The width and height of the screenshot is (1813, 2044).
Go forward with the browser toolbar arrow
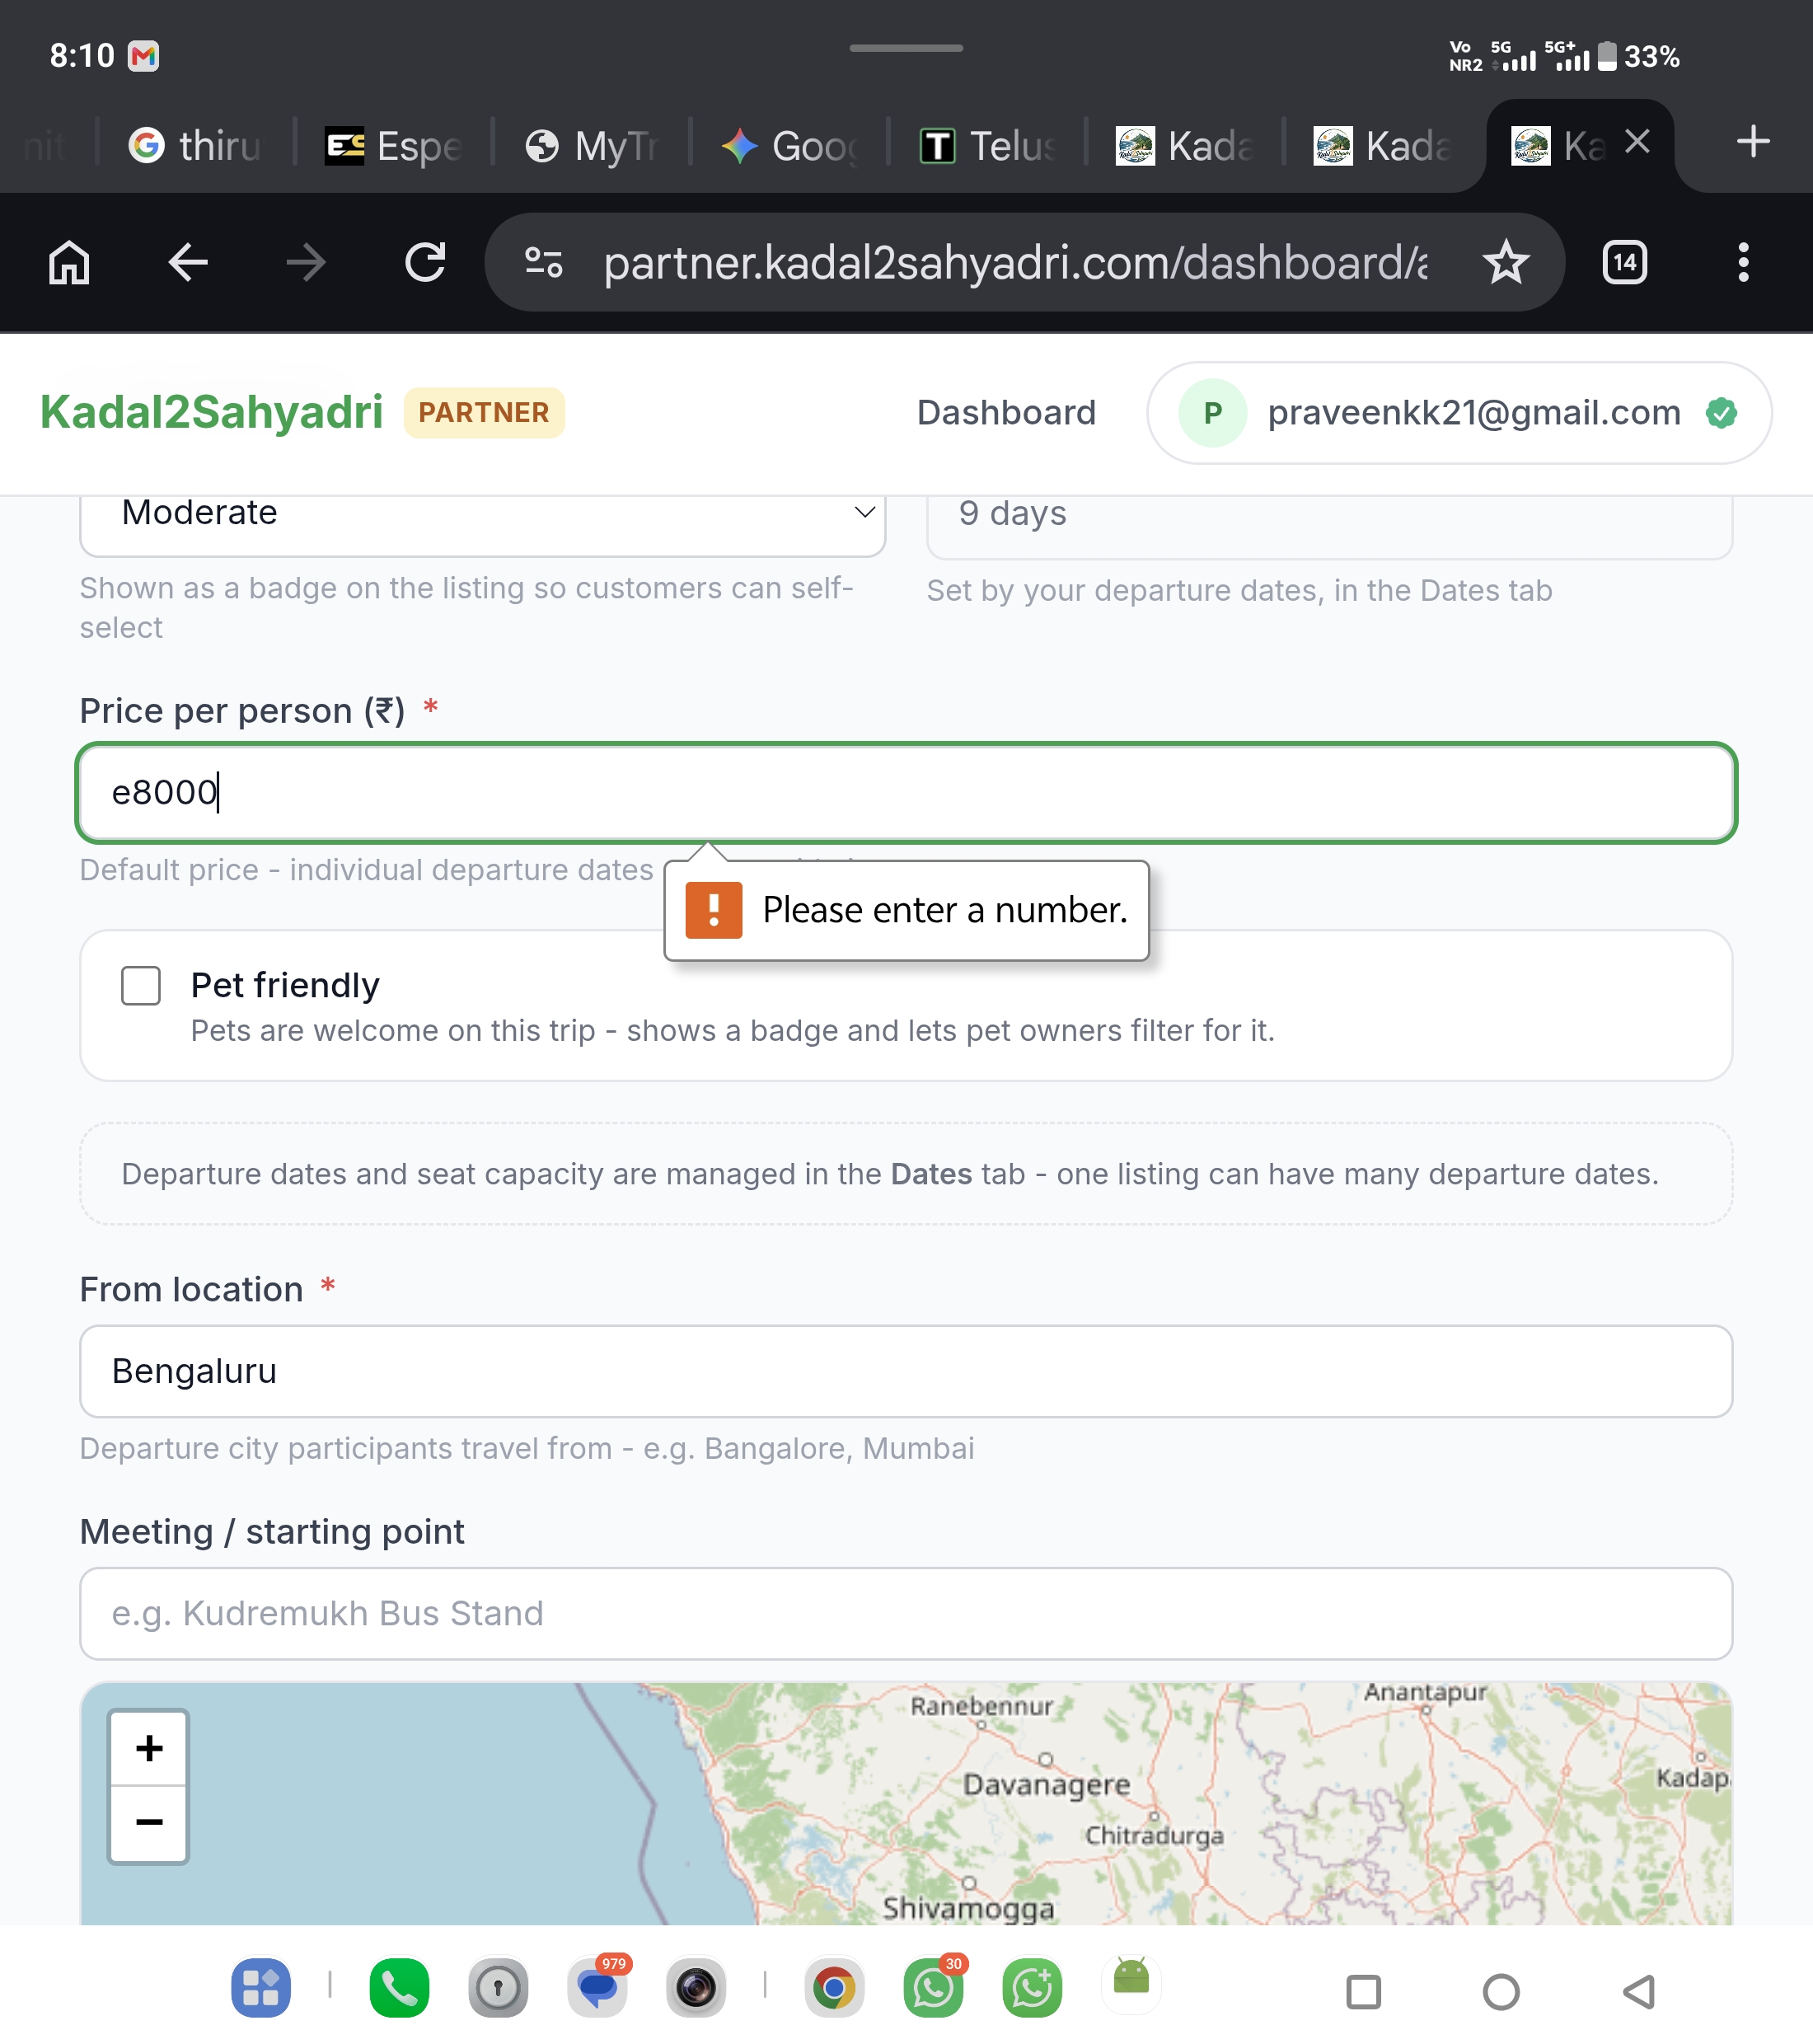point(306,263)
